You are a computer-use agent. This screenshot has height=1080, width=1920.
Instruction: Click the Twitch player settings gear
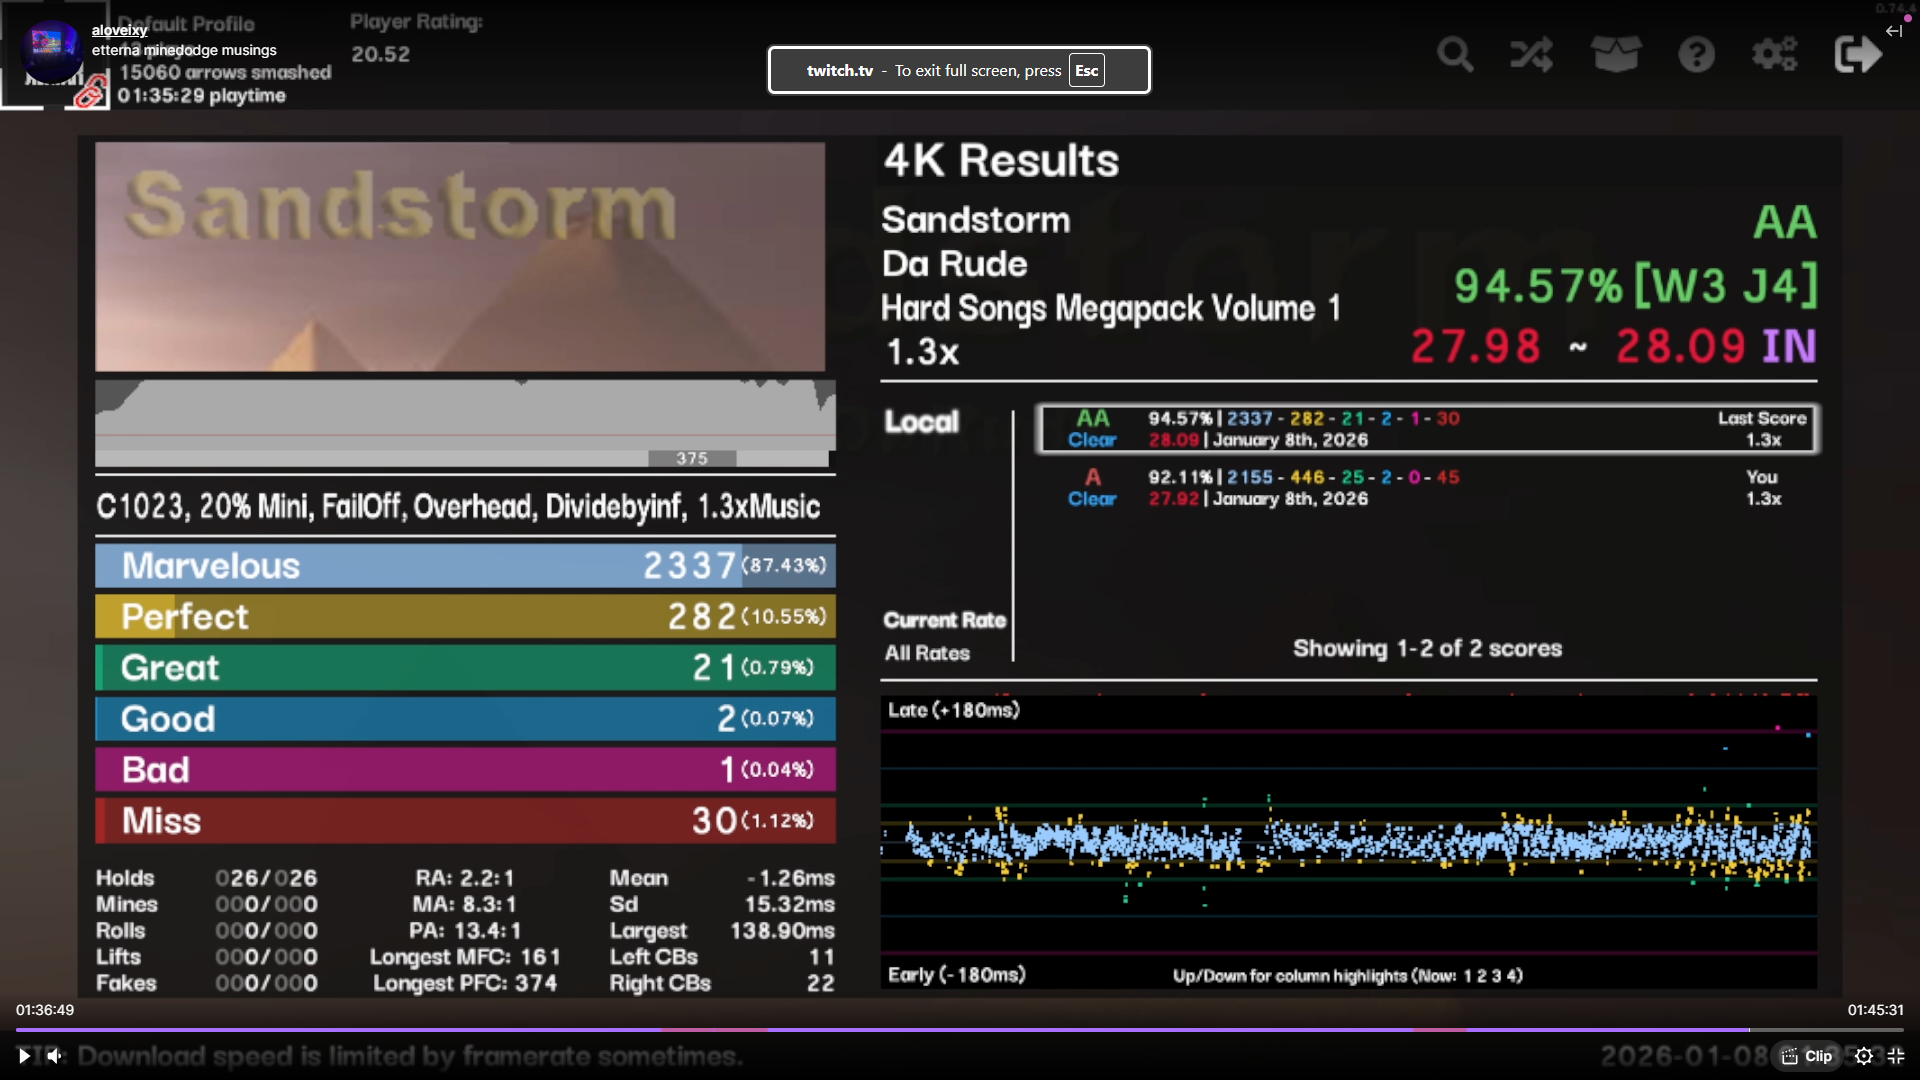point(1864,1056)
